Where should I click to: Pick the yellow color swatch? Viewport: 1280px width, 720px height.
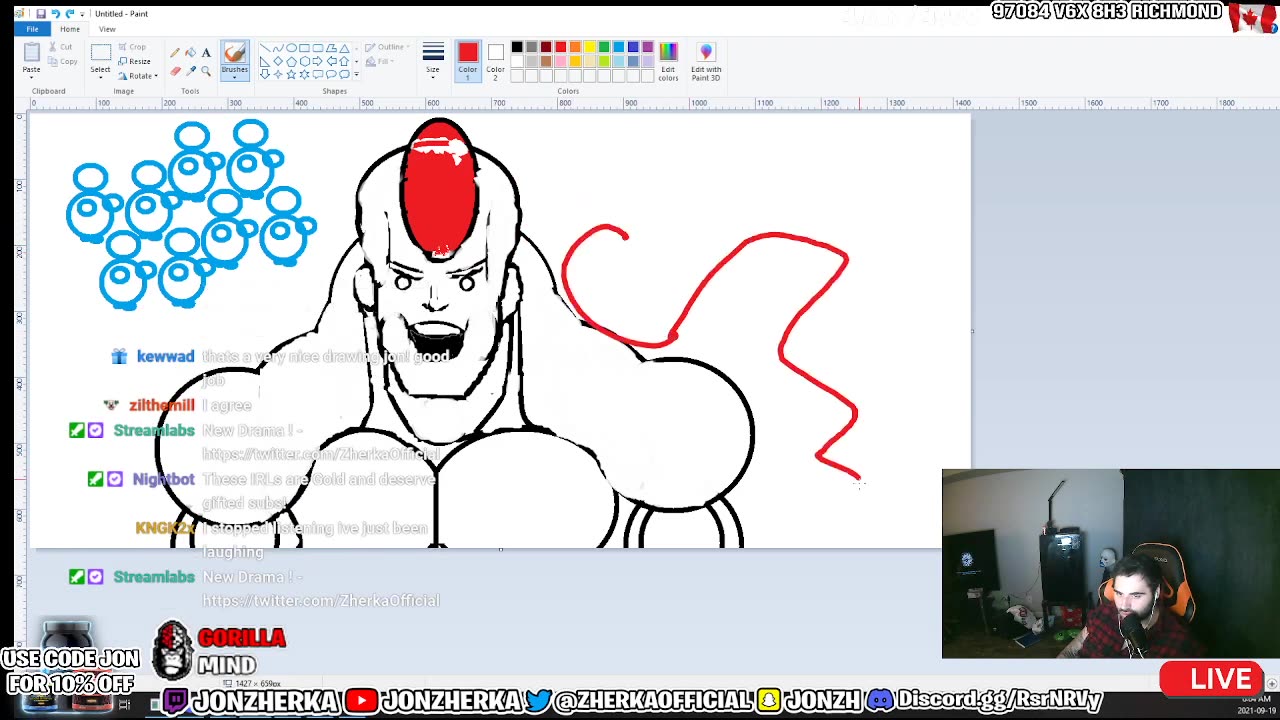point(590,47)
